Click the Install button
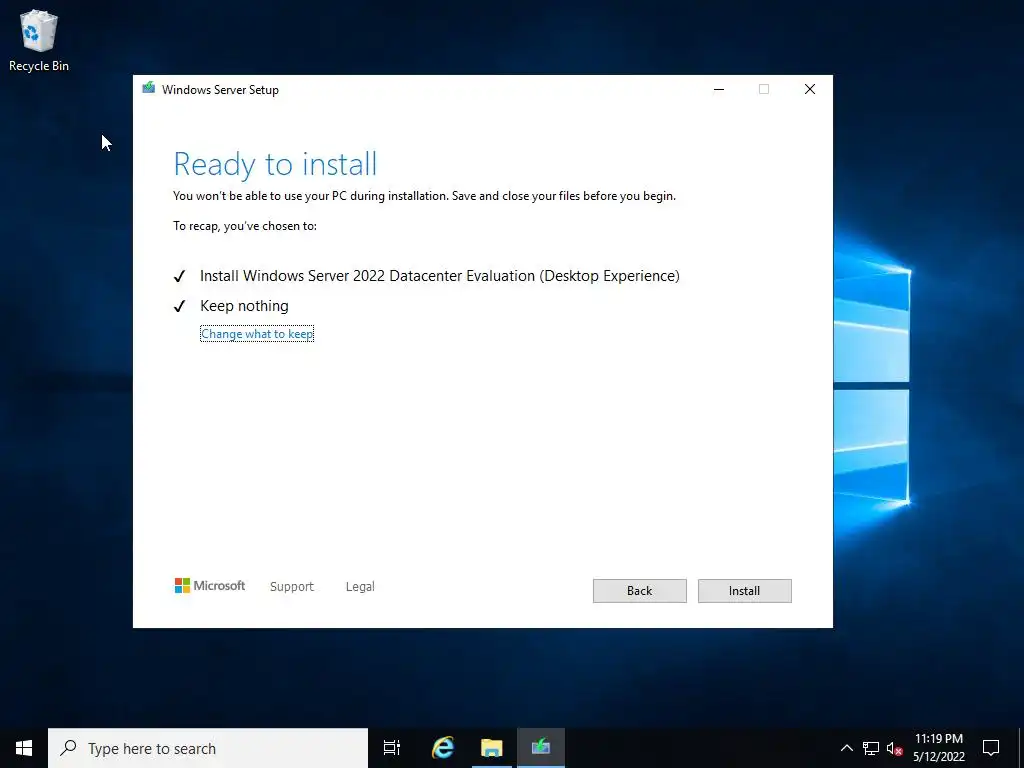The height and width of the screenshot is (768, 1024). coord(744,590)
